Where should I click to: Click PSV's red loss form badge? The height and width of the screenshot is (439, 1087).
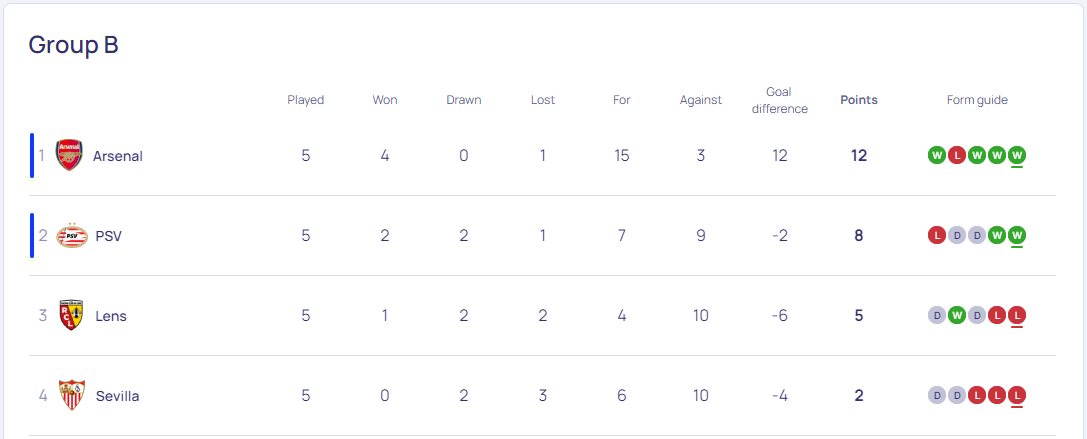[x=937, y=236]
